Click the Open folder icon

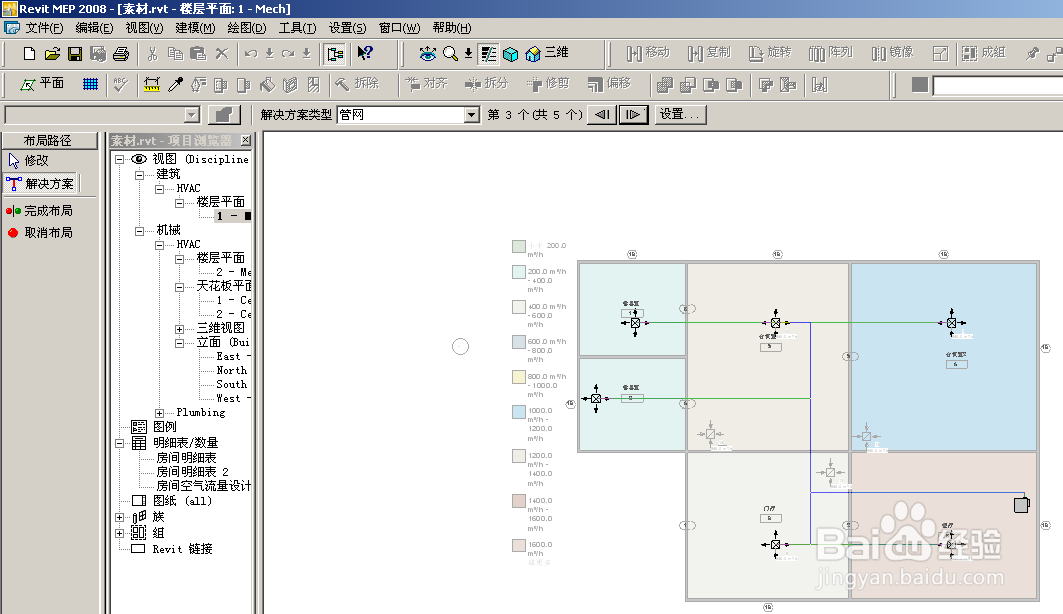[52, 54]
